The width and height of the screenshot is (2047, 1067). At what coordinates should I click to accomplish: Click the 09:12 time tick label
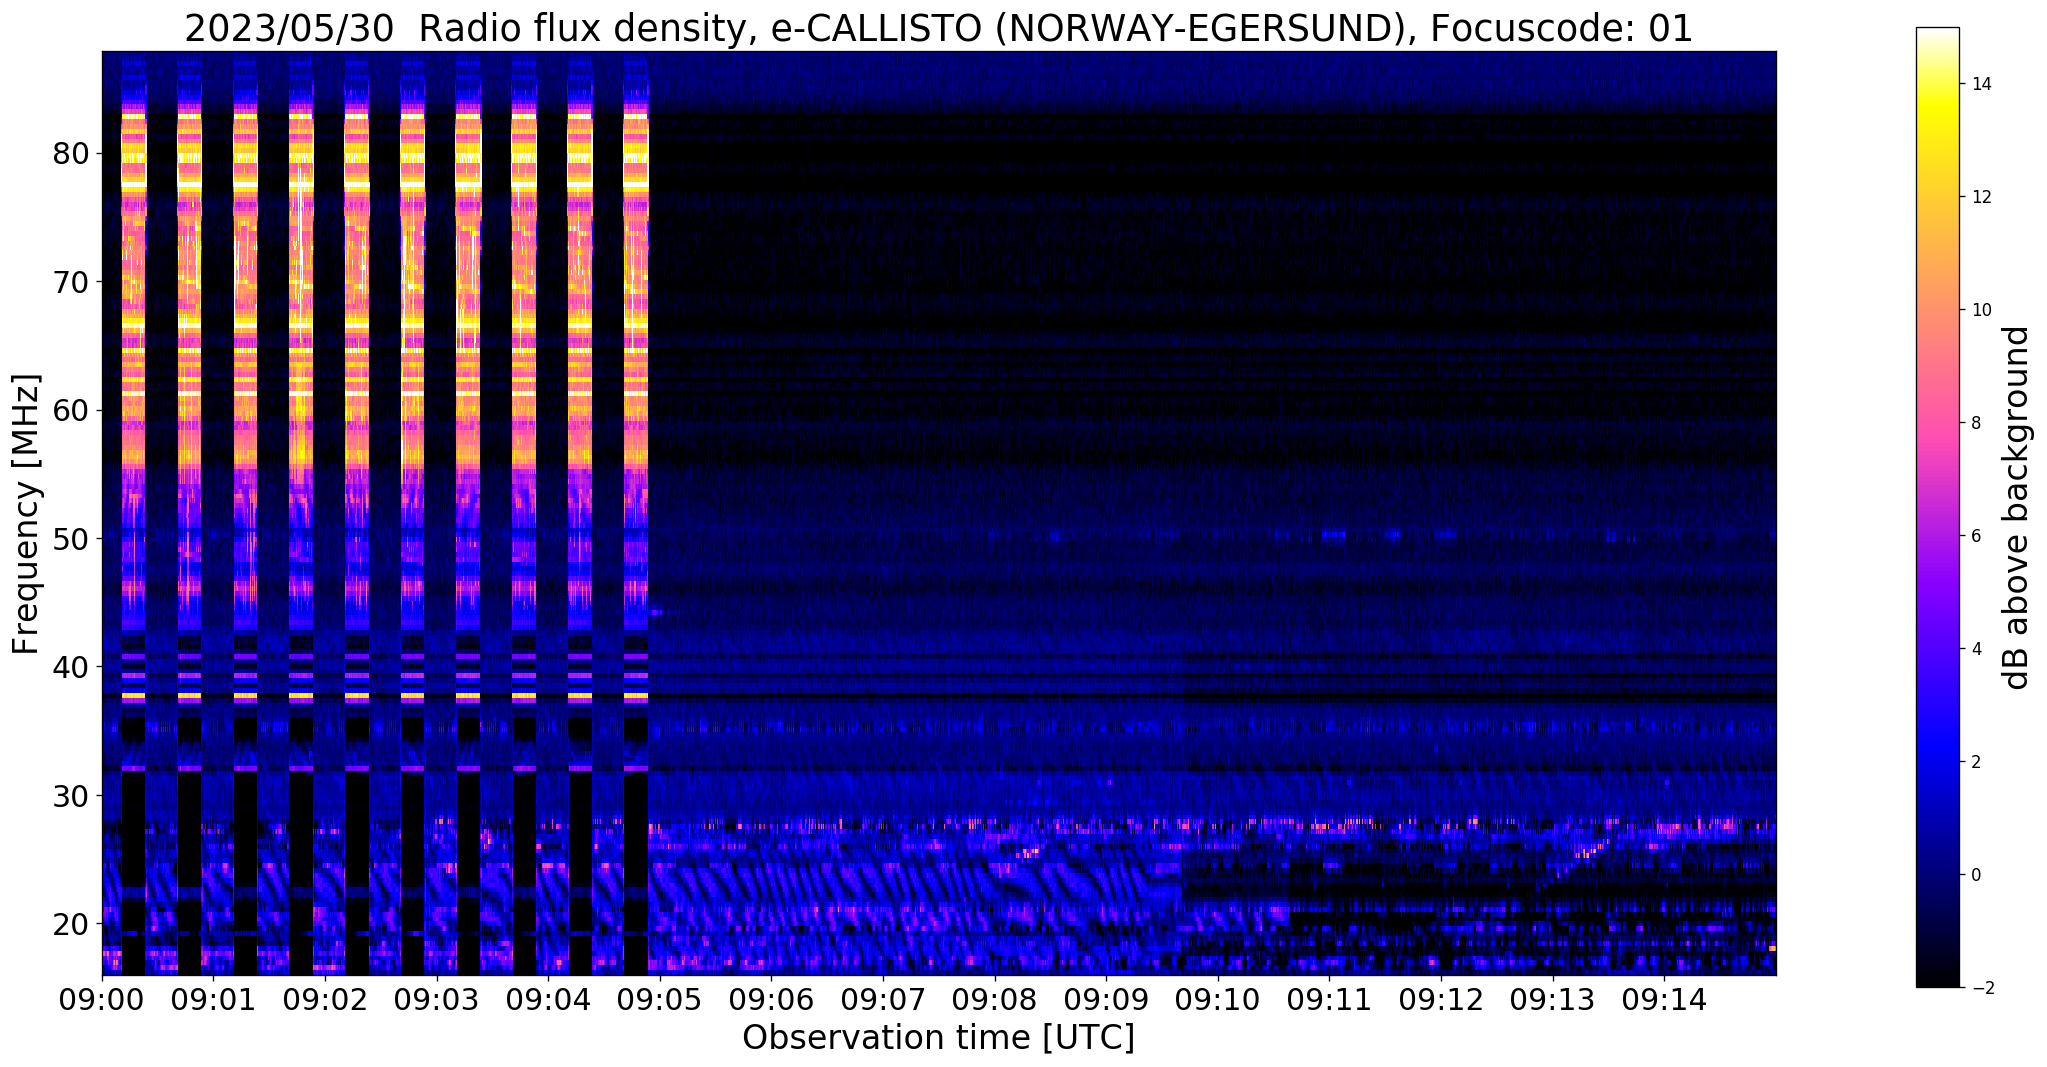coord(1440,998)
